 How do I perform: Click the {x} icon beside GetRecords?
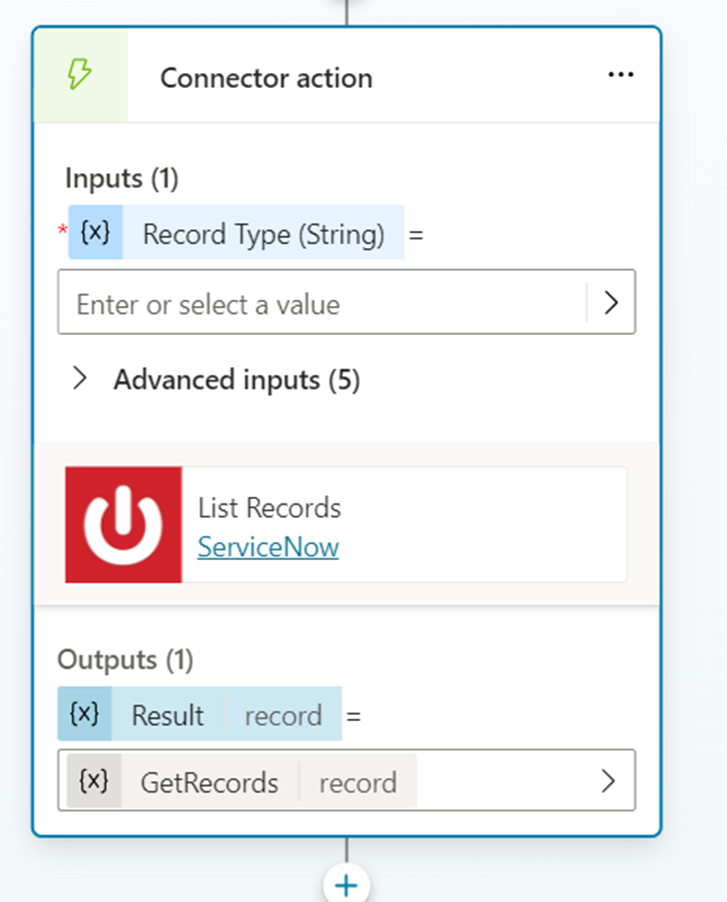tap(94, 781)
